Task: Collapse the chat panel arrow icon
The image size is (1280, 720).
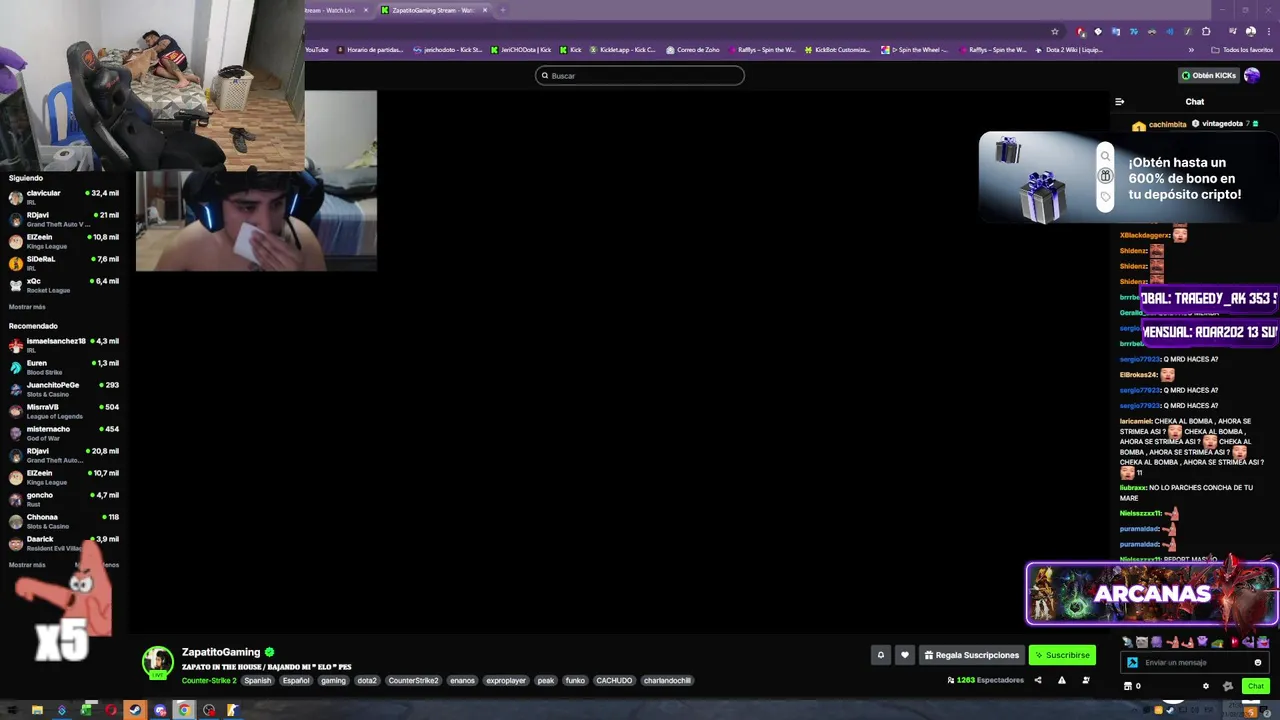Action: [x=1120, y=101]
